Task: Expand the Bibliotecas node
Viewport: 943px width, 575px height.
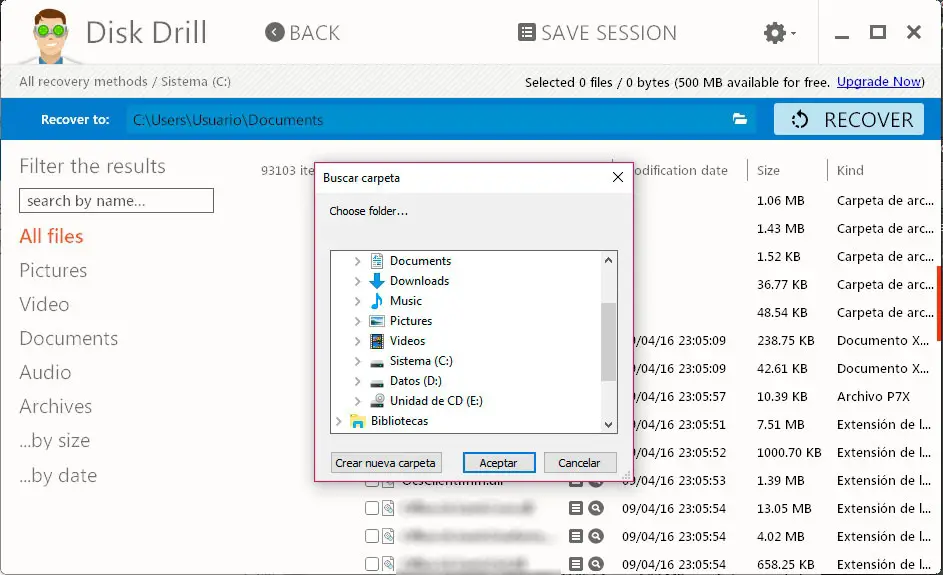Action: 338,421
